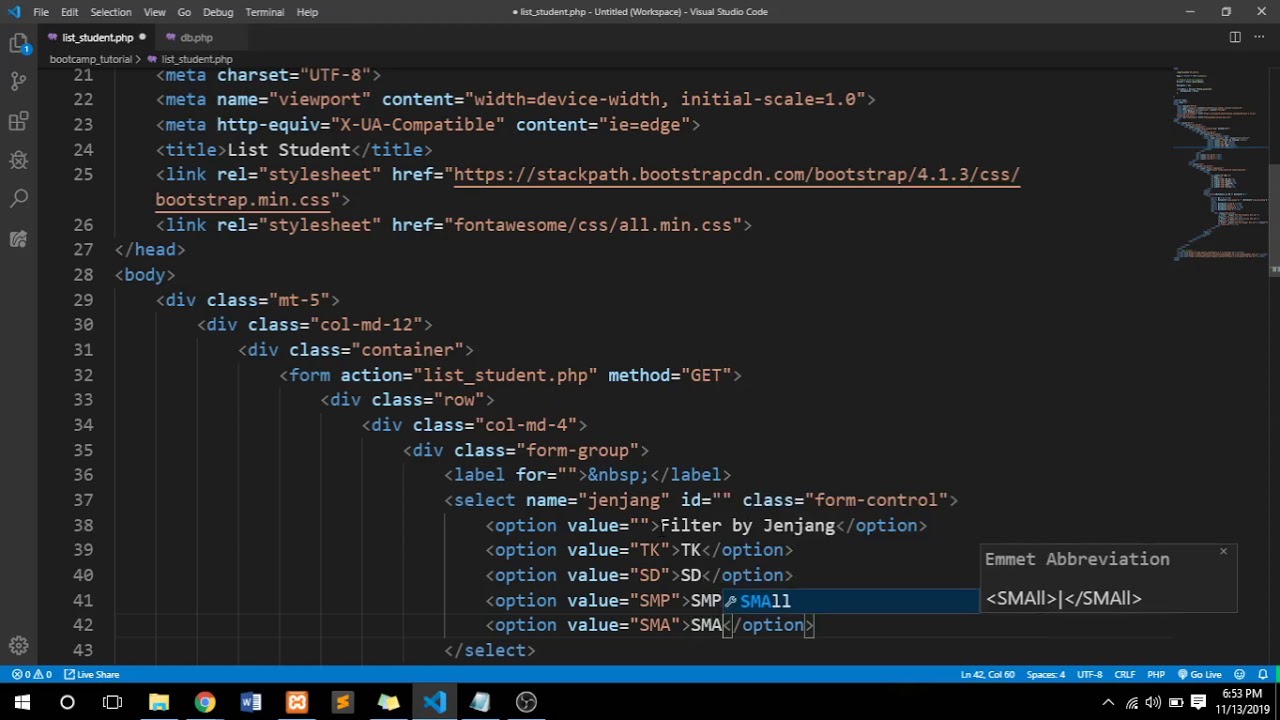Open the File menu

[x=41, y=12]
